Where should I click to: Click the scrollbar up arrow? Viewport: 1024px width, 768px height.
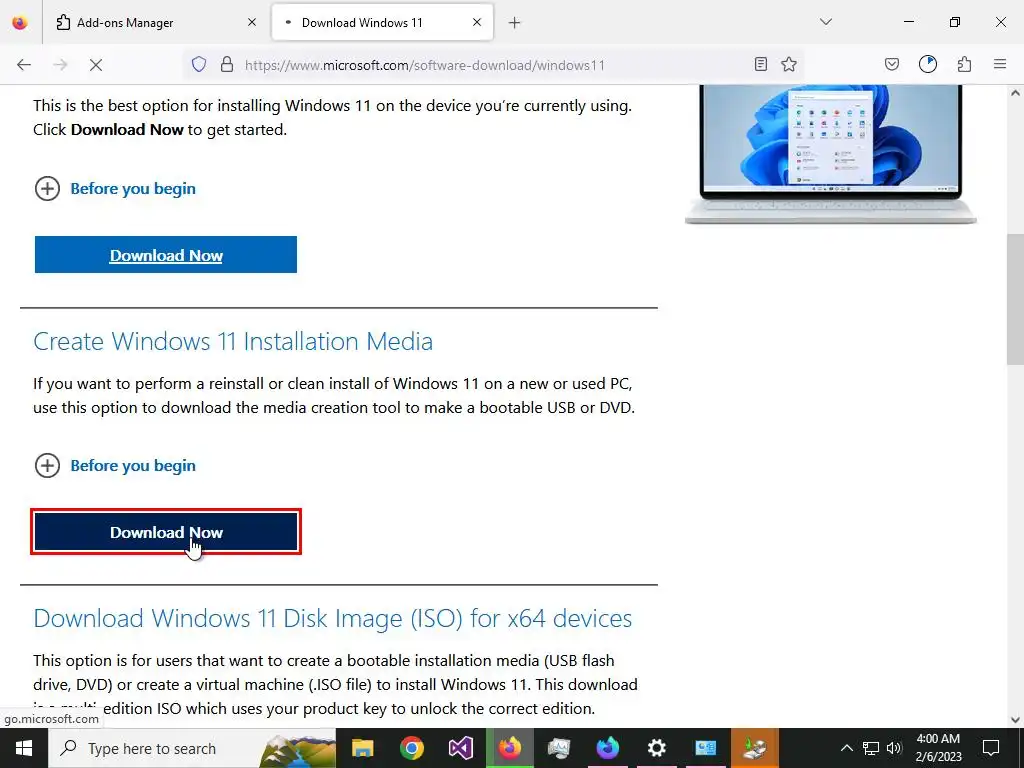coord(1016,93)
